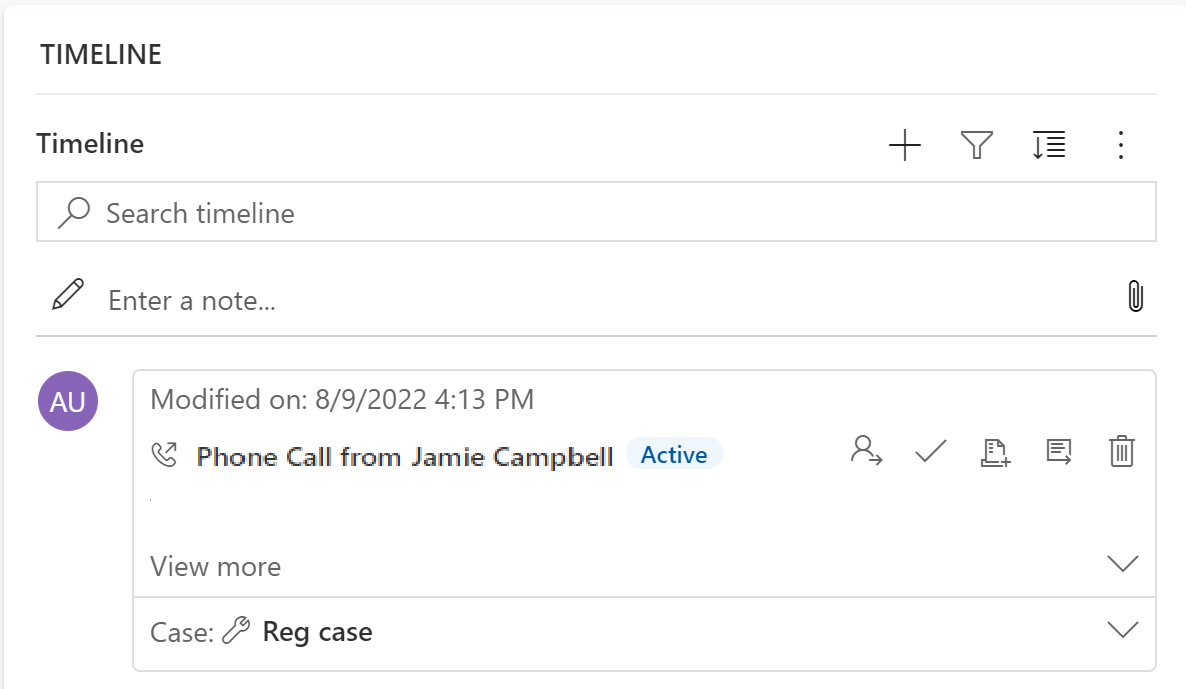Screen dimensions: 1186x689
Task: Click the AU avatar bubble
Action: pos(67,400)
